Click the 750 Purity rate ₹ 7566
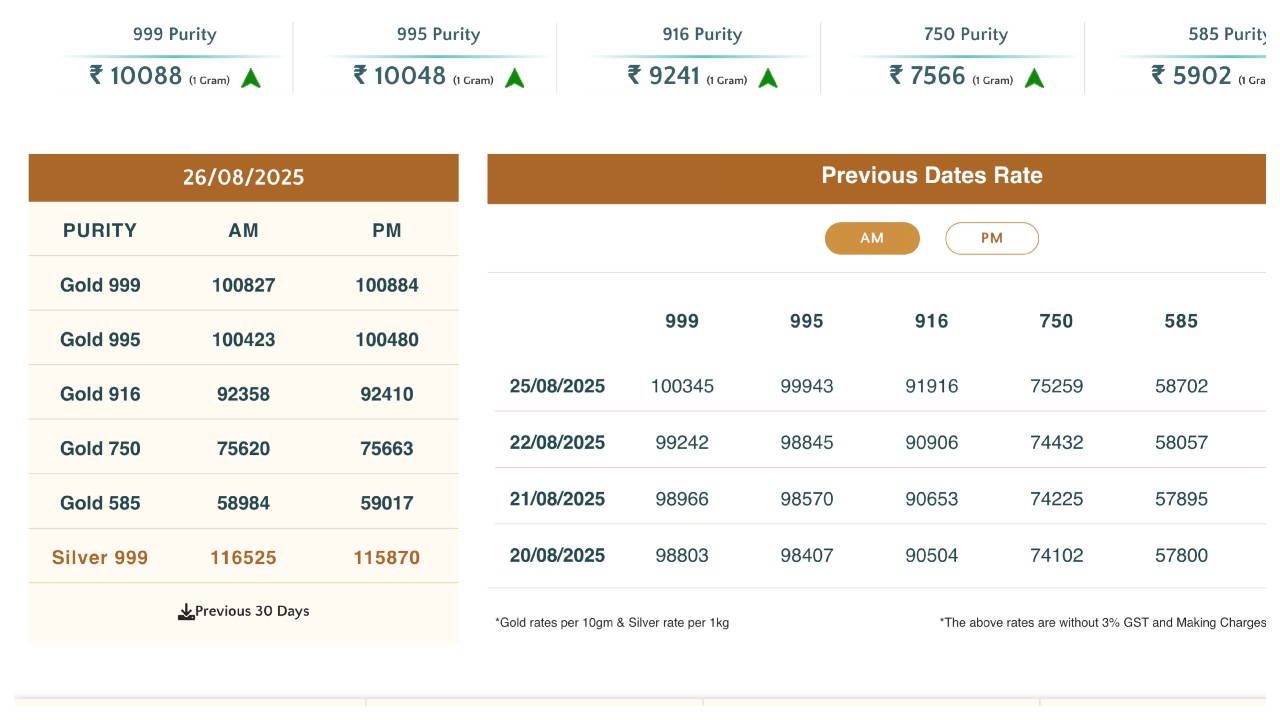Viewport: 1280px width, 720px height. (928, 75)
